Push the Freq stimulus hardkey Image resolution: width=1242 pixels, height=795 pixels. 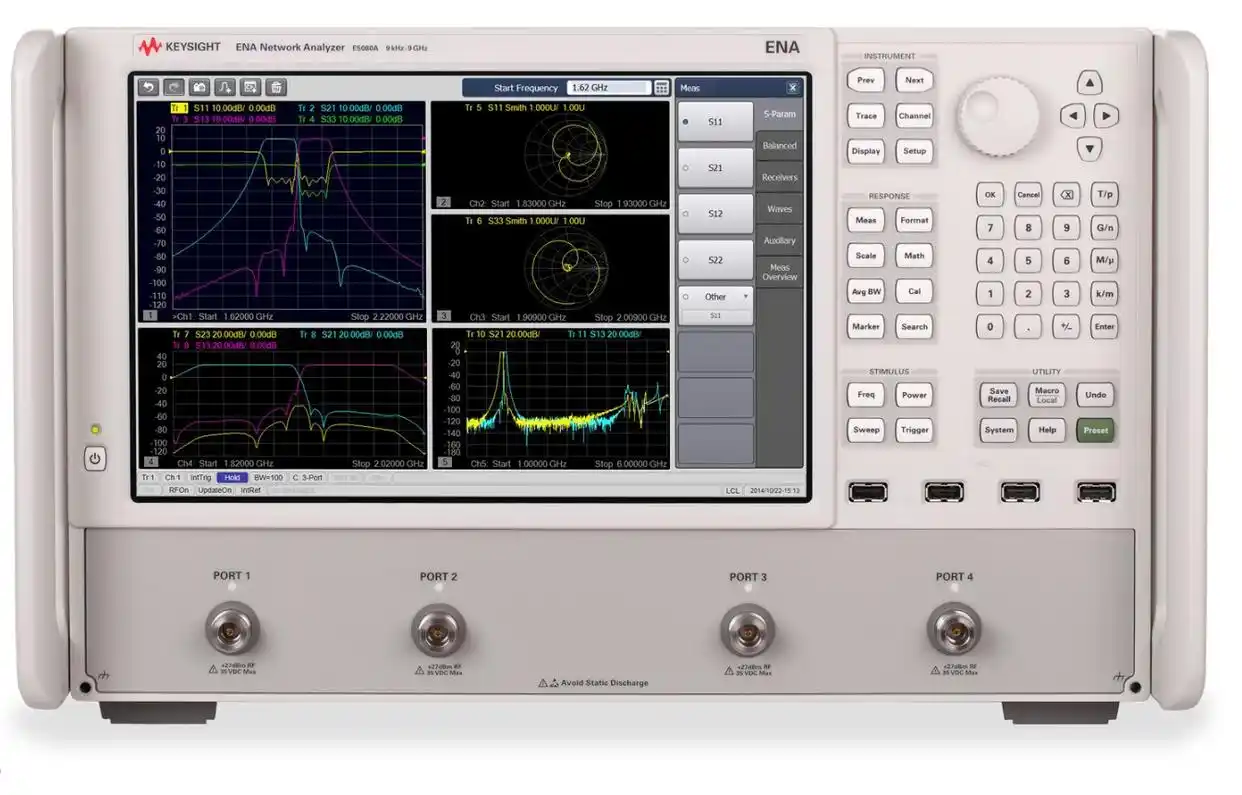point(866,395)
